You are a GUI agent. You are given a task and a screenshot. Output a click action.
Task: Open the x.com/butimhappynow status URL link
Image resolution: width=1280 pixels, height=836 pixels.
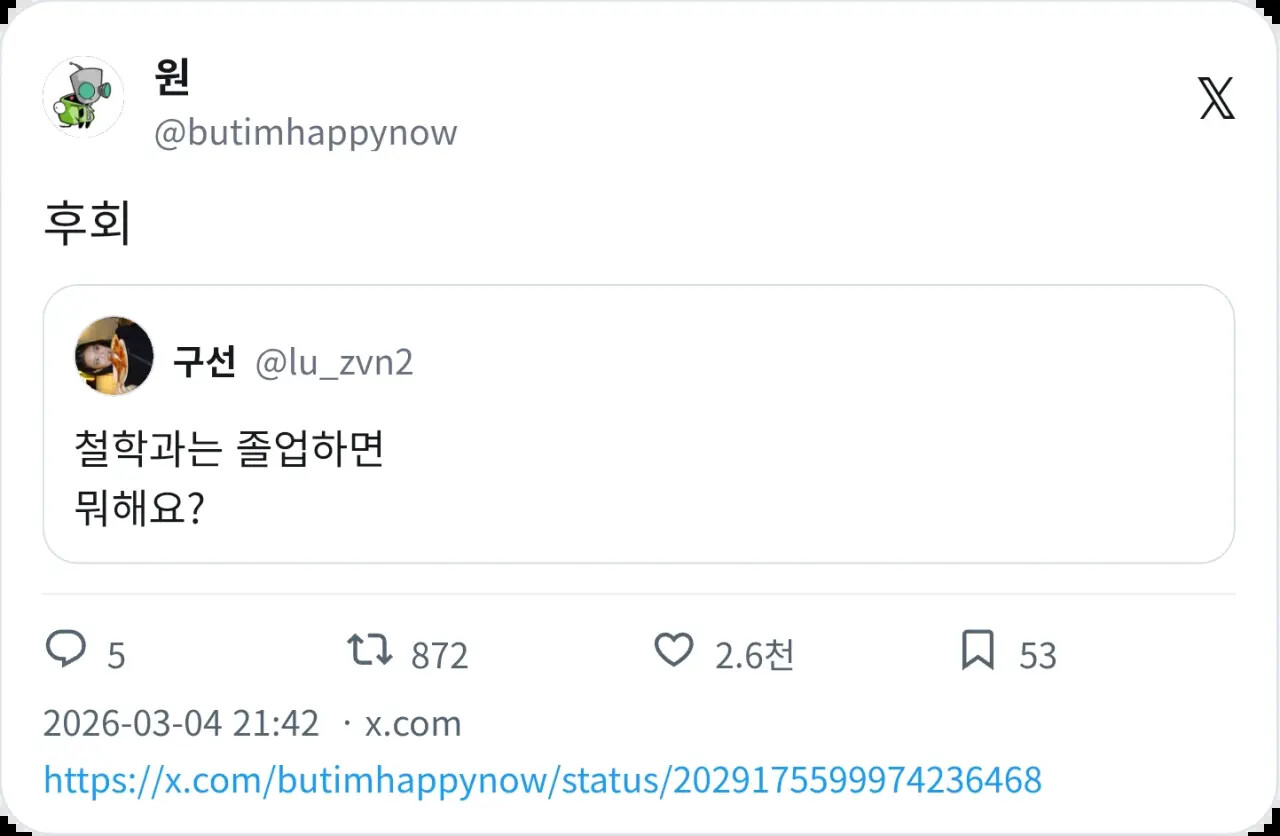click(x=542, y=779)
